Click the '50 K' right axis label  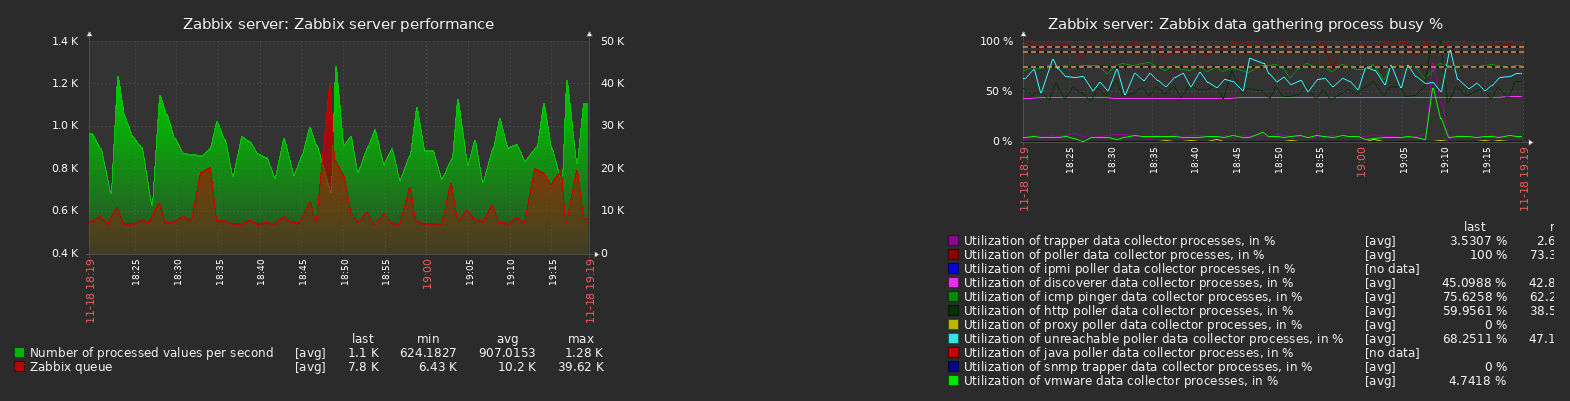[613, 41]
